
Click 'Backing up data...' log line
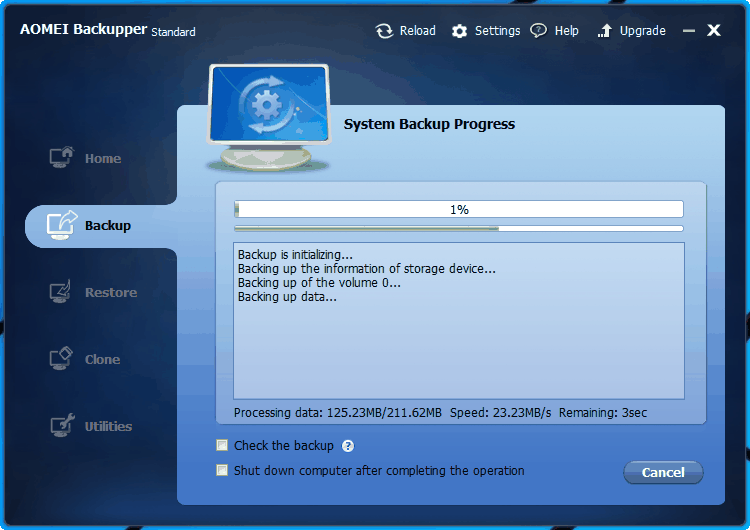click(287, 297)
